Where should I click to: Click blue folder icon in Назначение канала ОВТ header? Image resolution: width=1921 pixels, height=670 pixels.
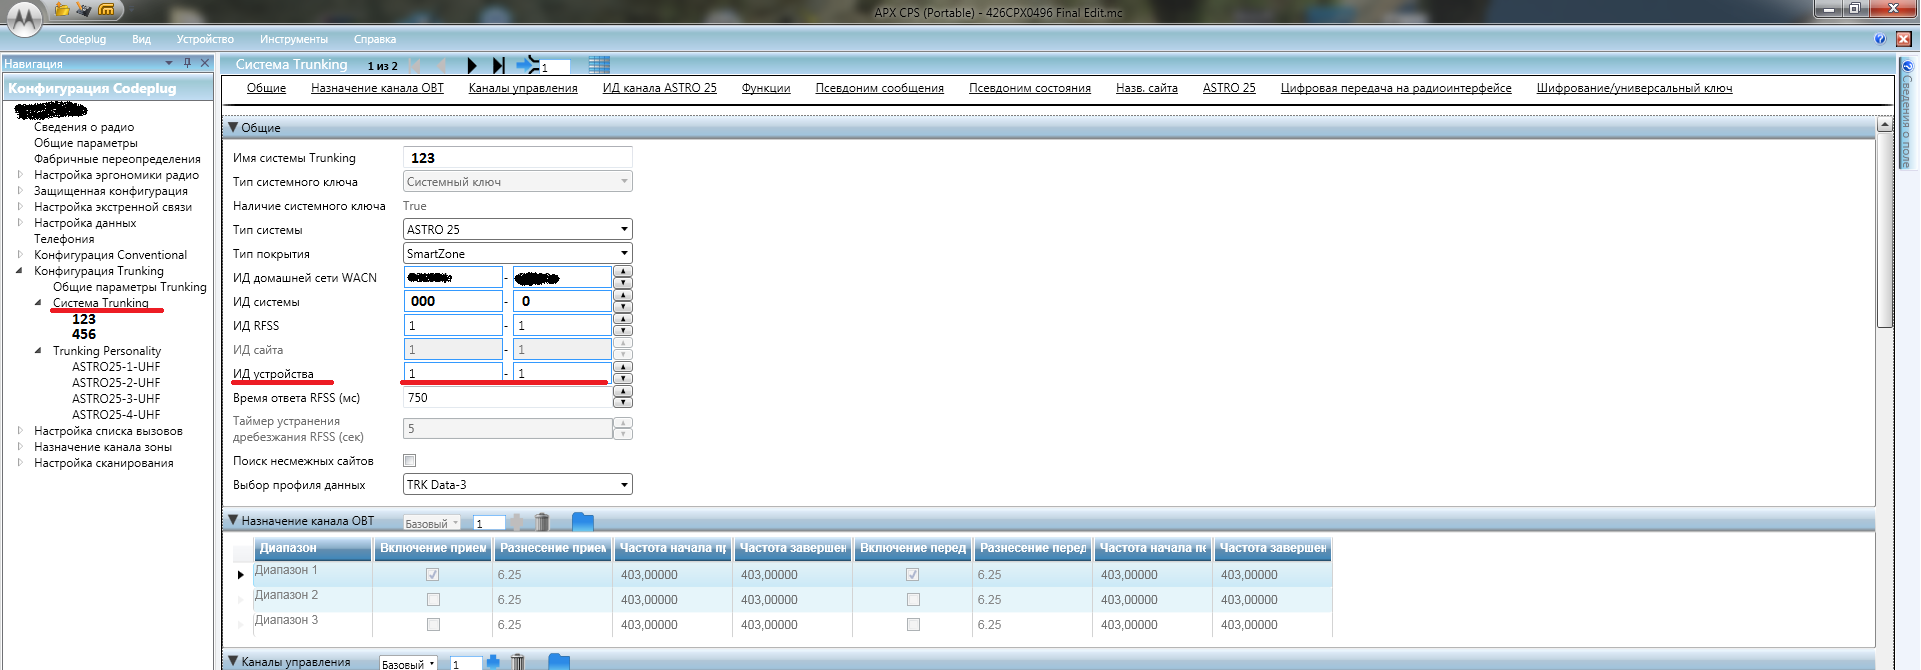click(583, 521)
